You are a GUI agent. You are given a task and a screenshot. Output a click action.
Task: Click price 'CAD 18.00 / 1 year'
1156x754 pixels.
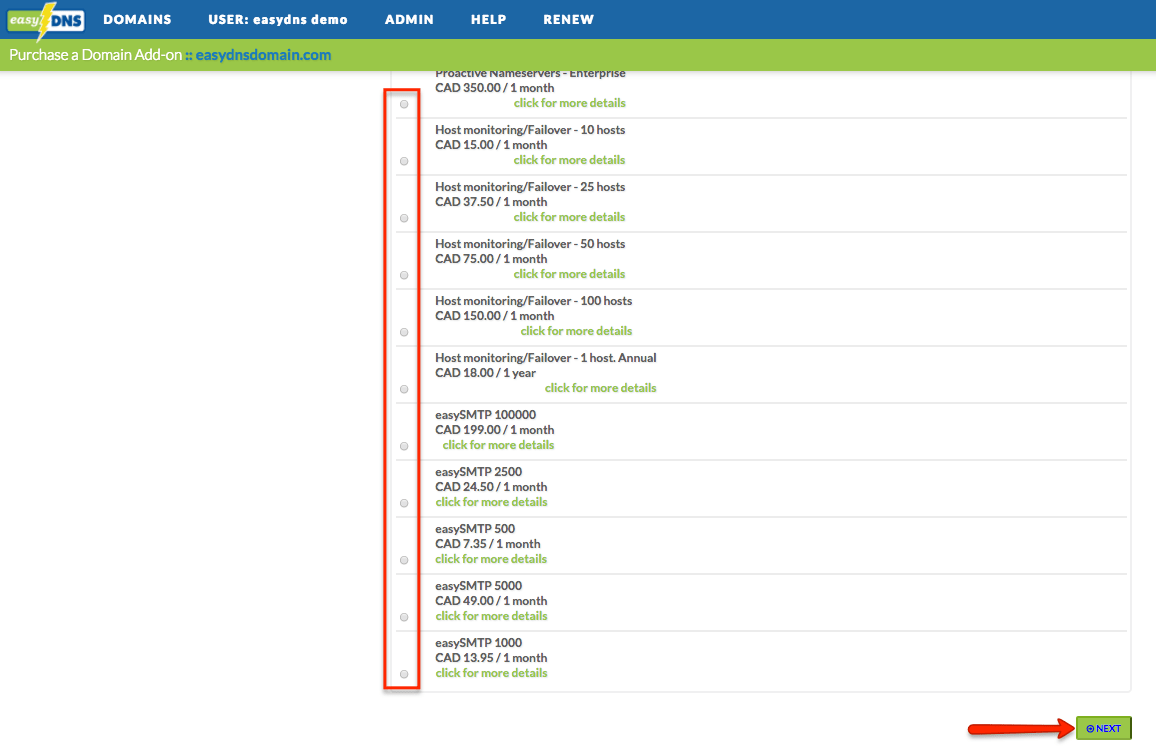485,373
